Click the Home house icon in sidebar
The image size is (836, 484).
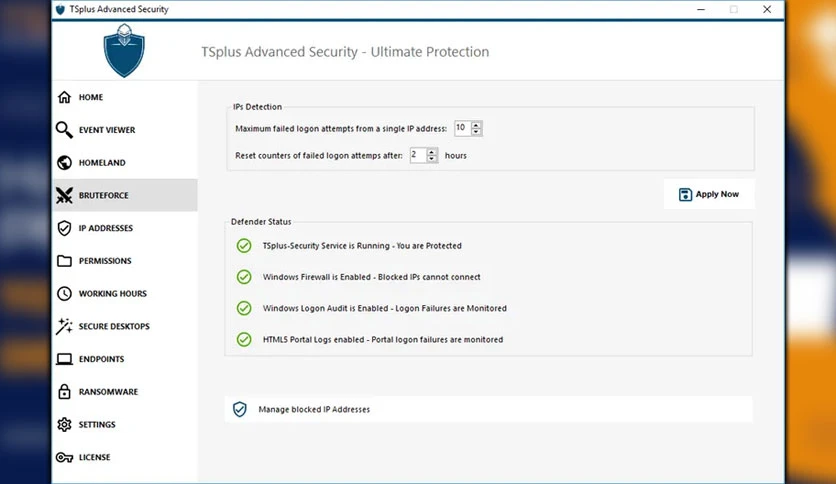coord(65,97)
